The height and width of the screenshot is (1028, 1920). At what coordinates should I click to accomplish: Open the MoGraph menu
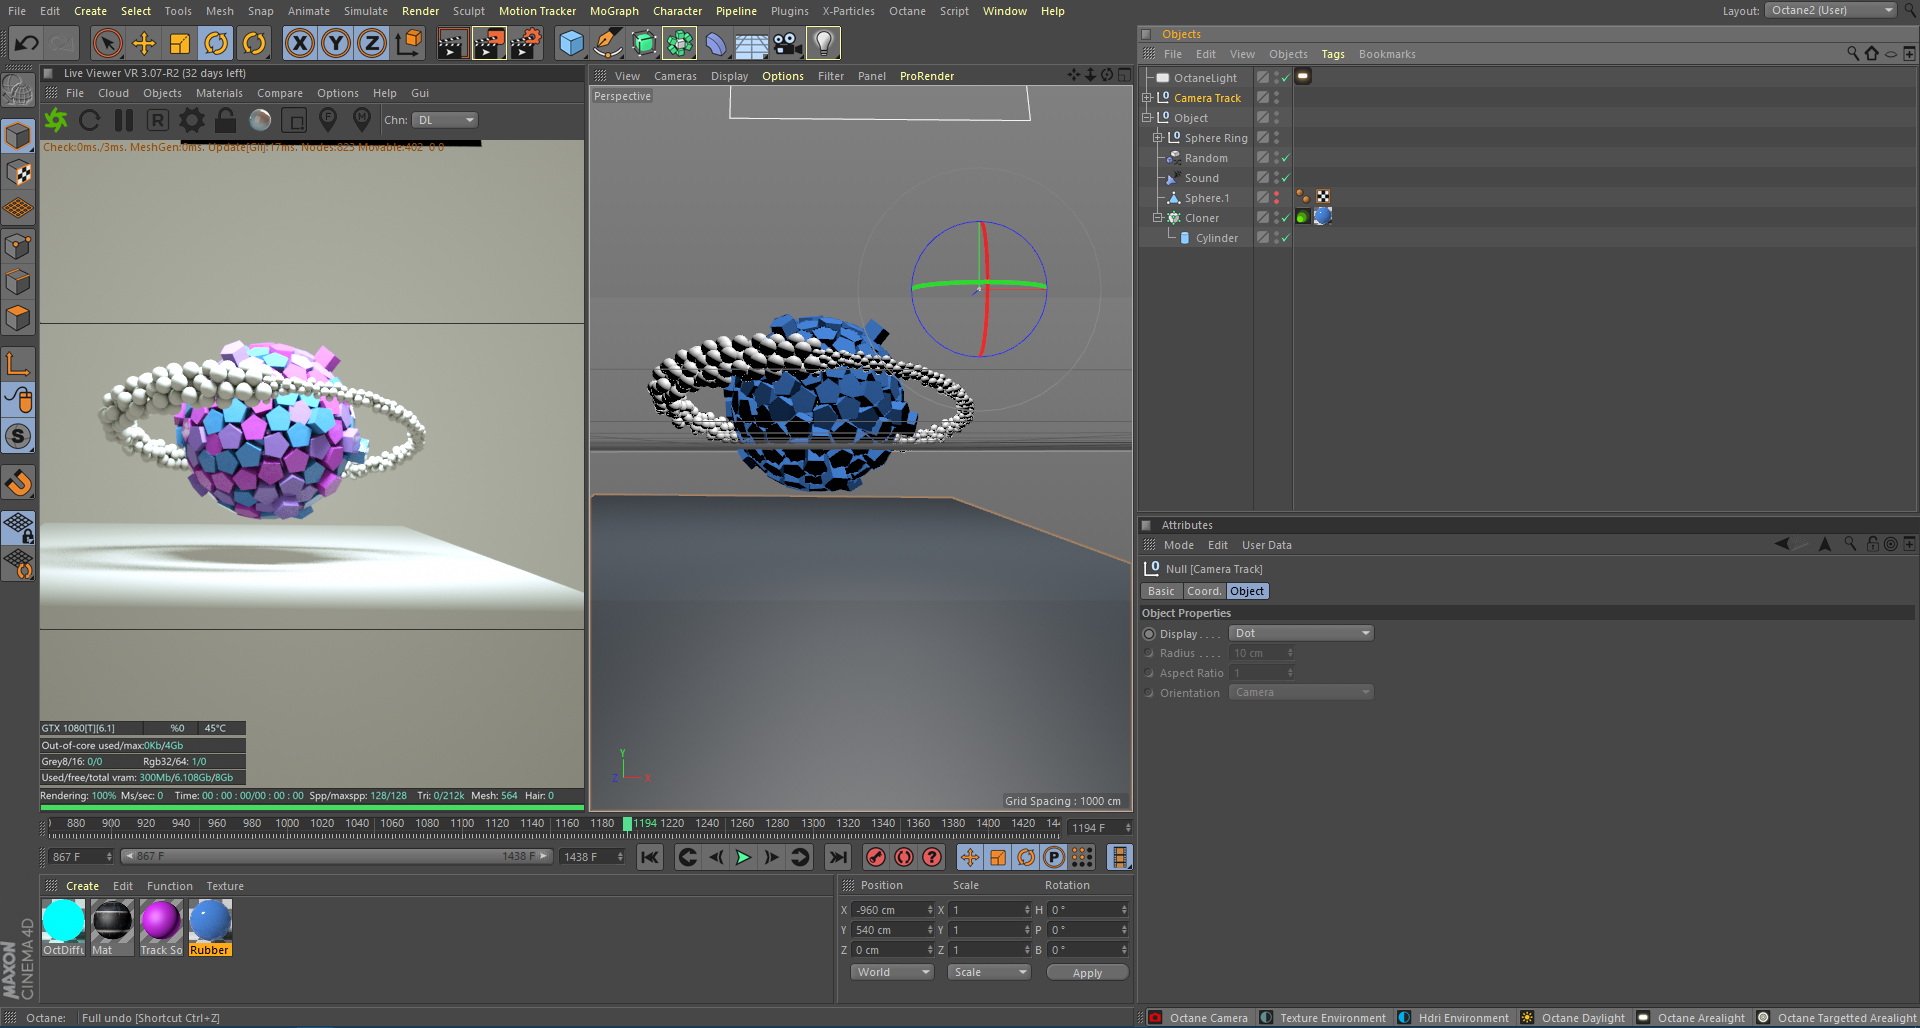tap(614, 11)
